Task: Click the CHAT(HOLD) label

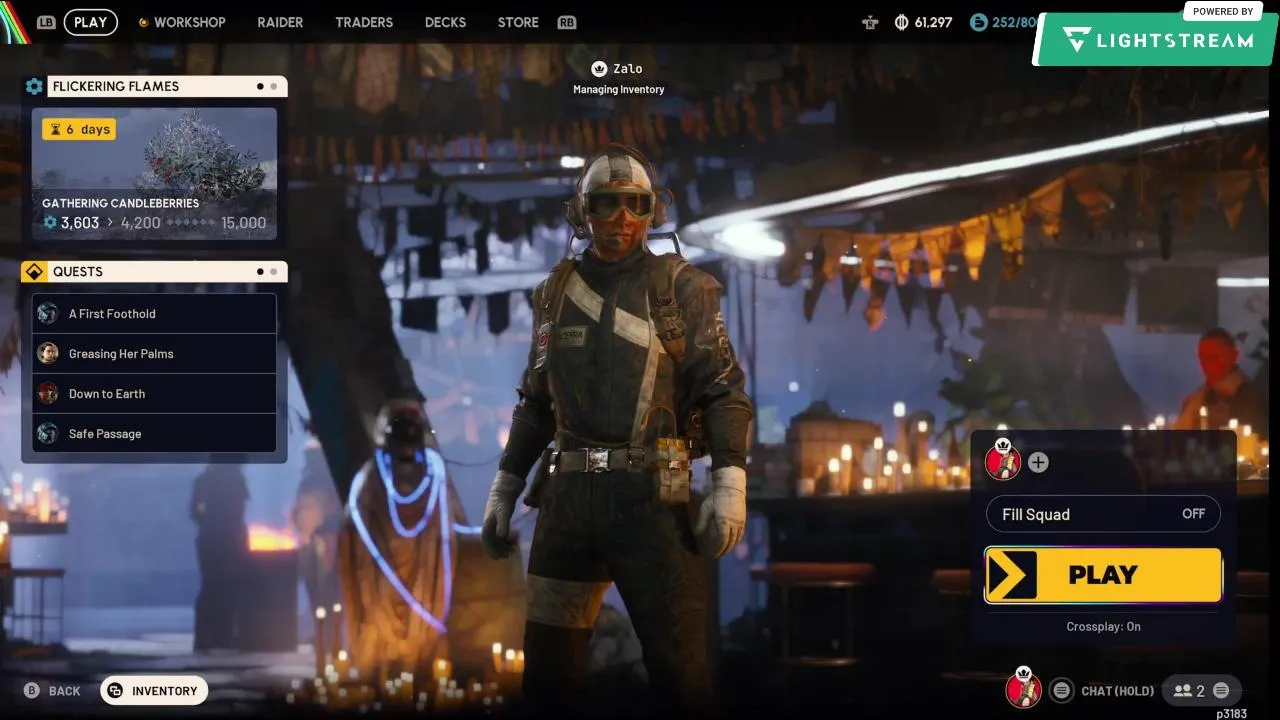Action: pos(1118,691)
